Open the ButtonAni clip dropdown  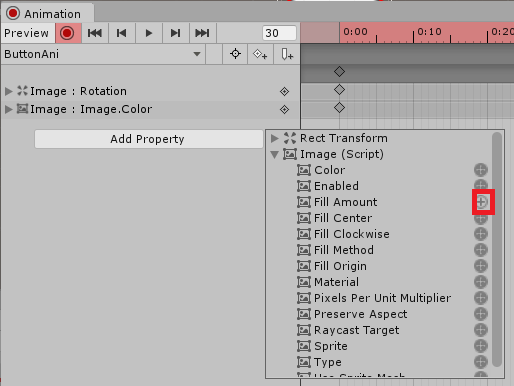[103, 54]
